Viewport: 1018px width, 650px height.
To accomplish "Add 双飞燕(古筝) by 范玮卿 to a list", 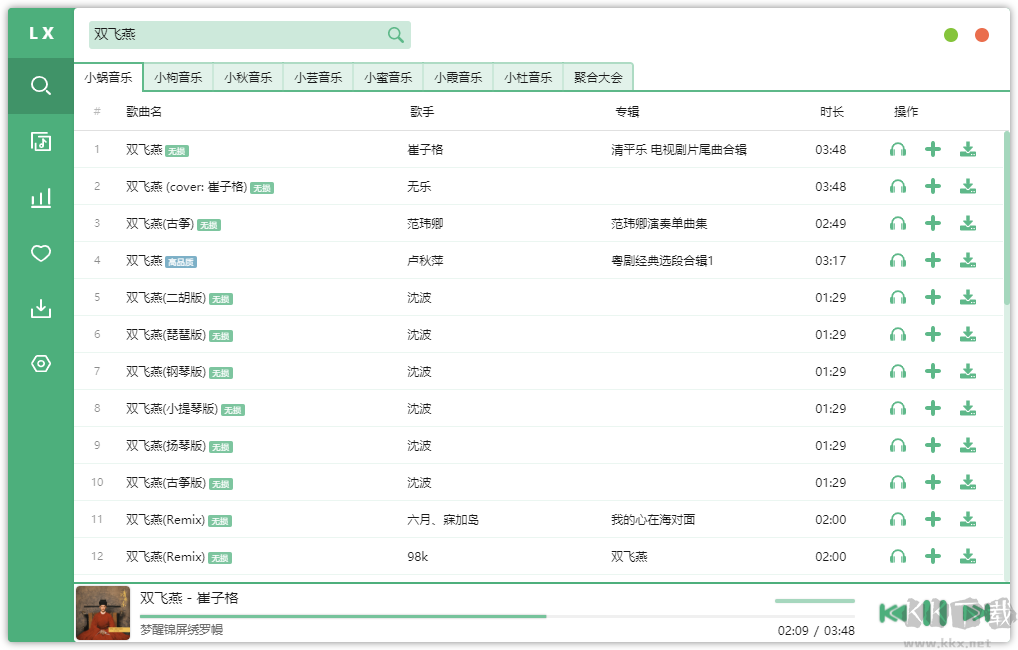I will pyautogui.click(x=933, y=223).
